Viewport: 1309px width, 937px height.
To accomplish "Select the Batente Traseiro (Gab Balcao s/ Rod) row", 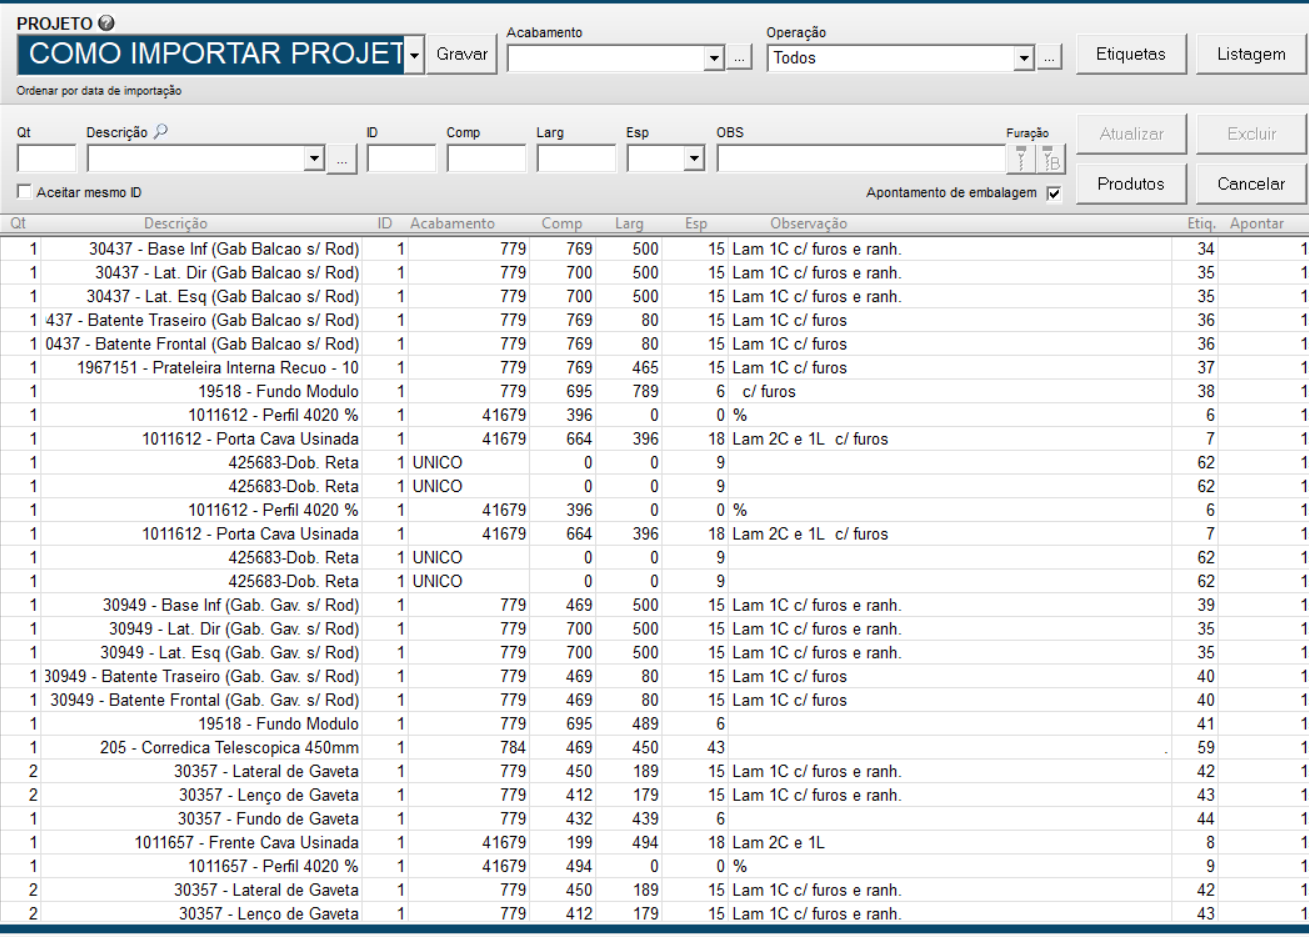I will pos(654,320).
